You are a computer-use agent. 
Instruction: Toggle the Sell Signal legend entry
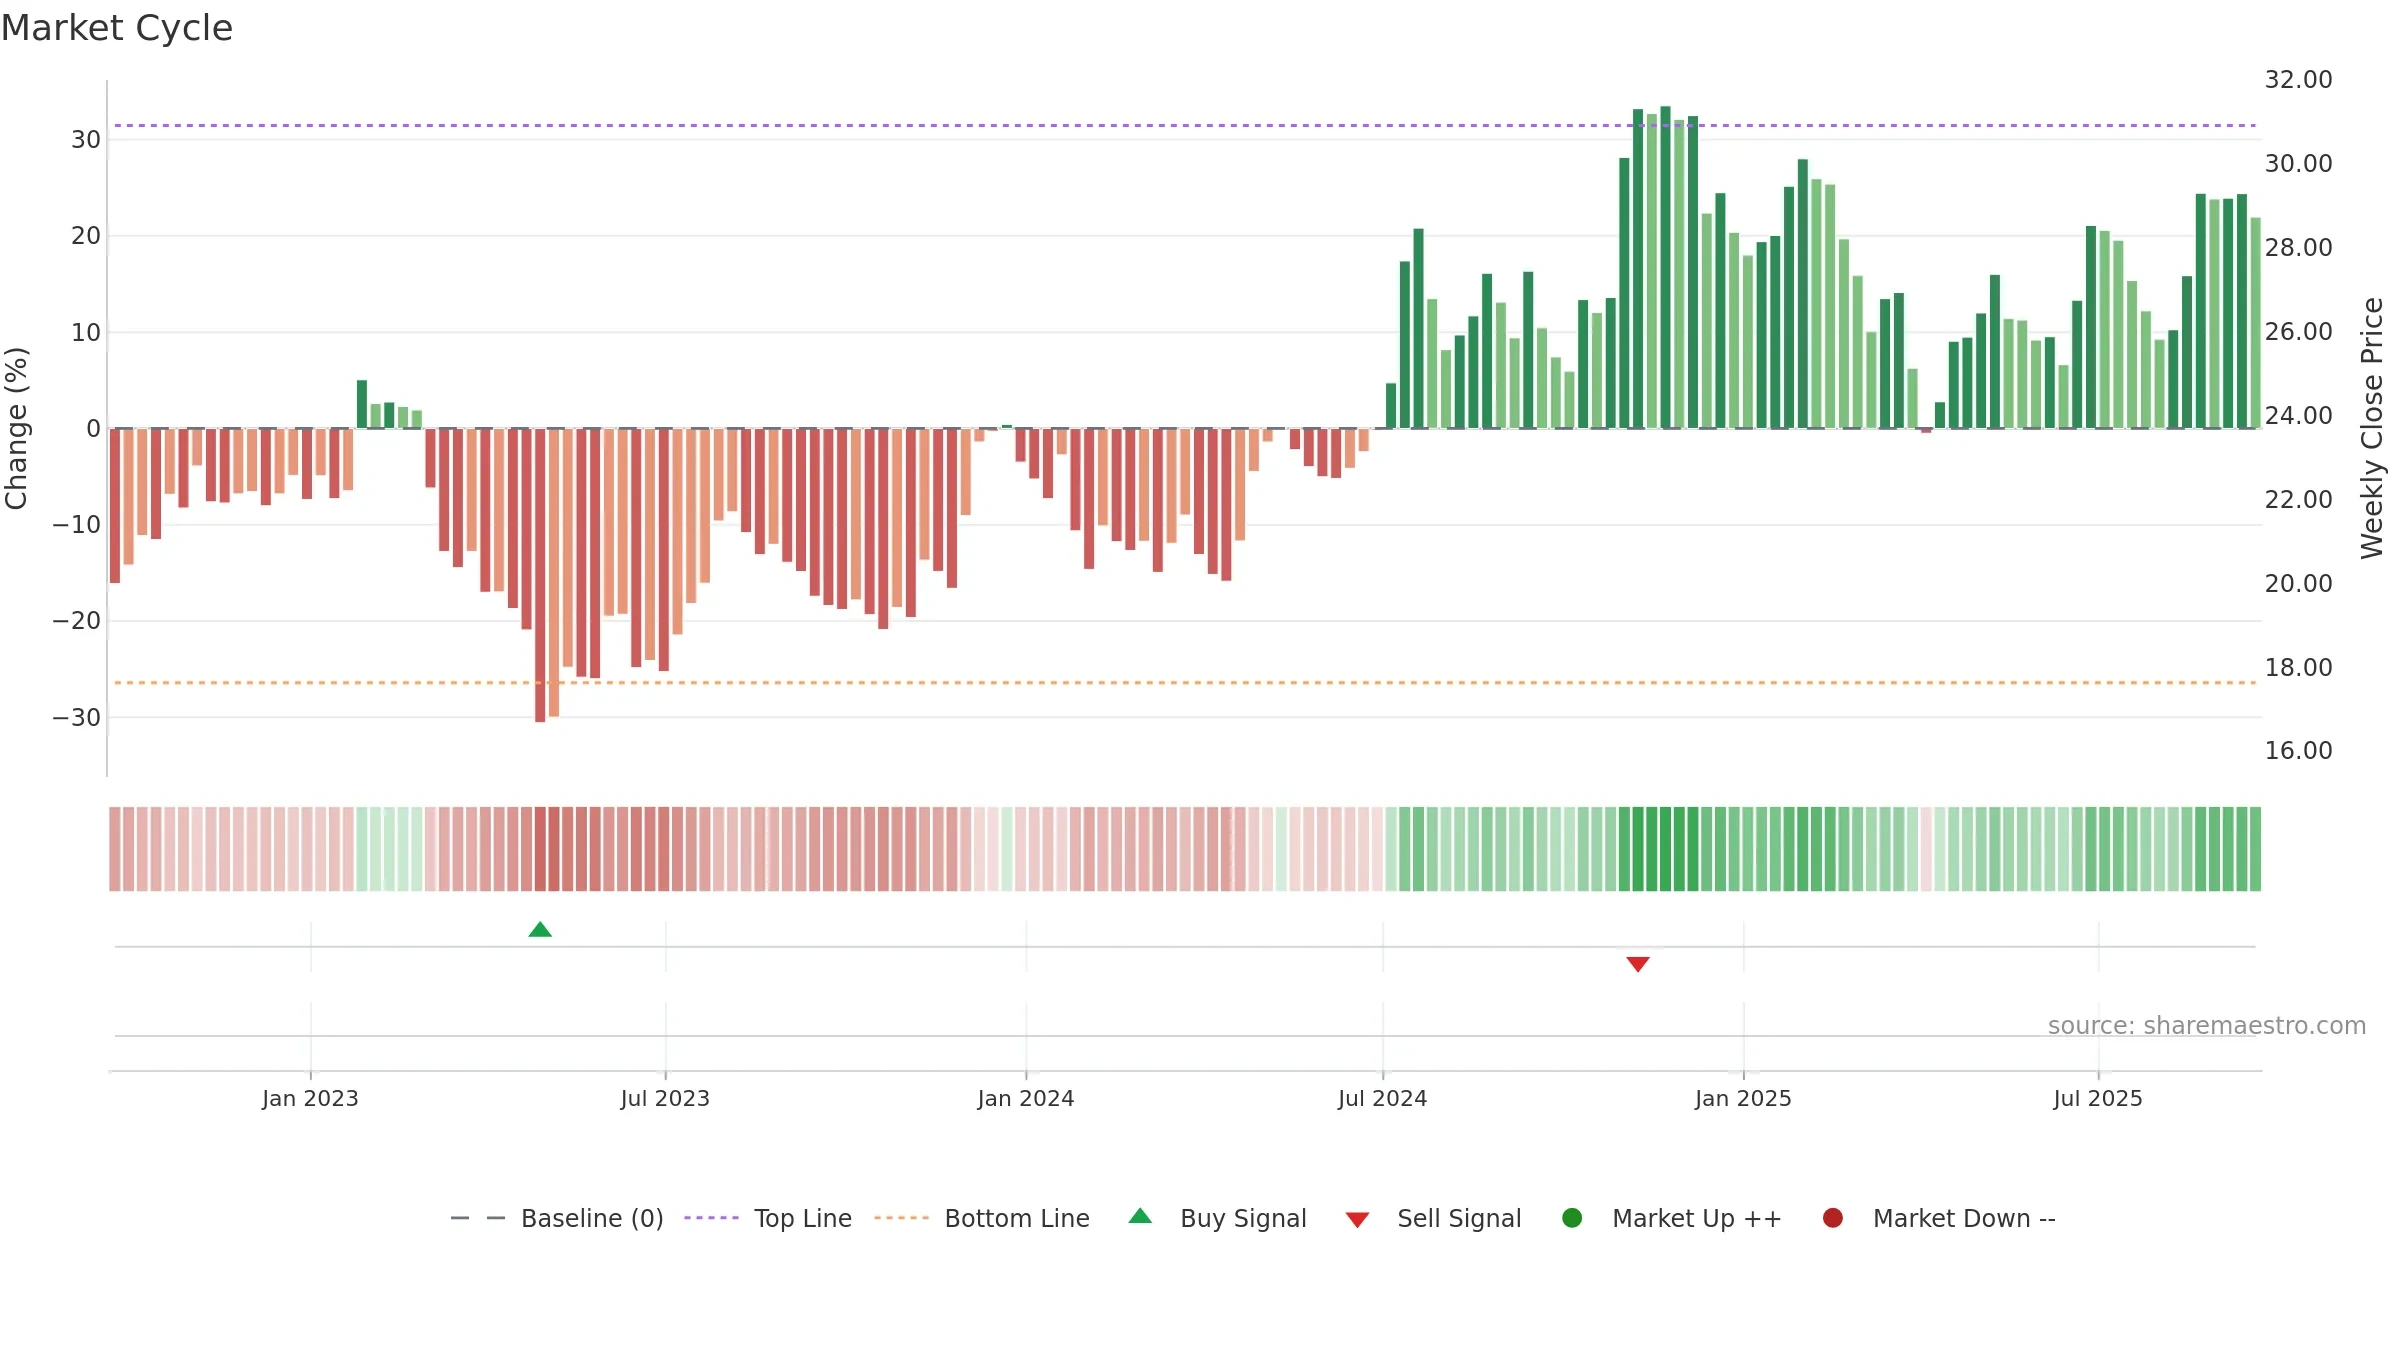(x=1433, y=1218)
